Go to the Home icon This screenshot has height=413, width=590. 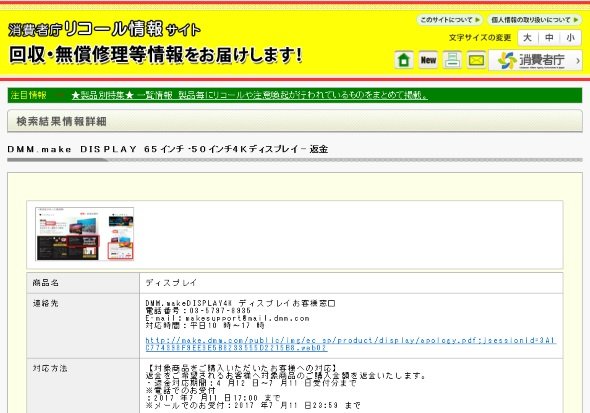click(x=404, y=60)
